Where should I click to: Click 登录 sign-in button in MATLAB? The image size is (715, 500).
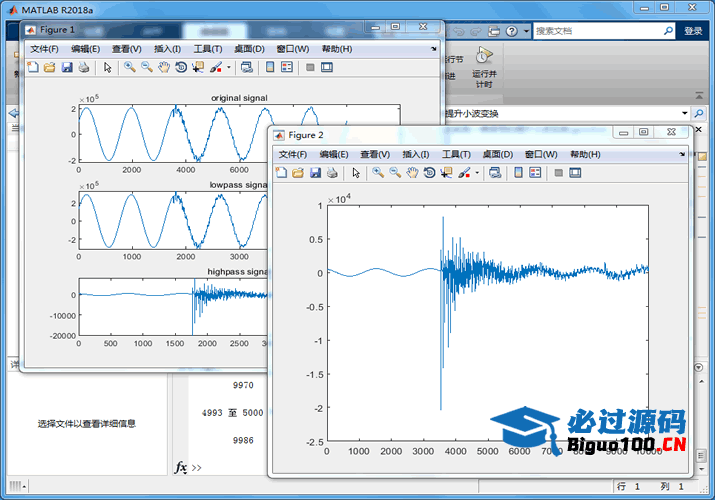[693, 31]
